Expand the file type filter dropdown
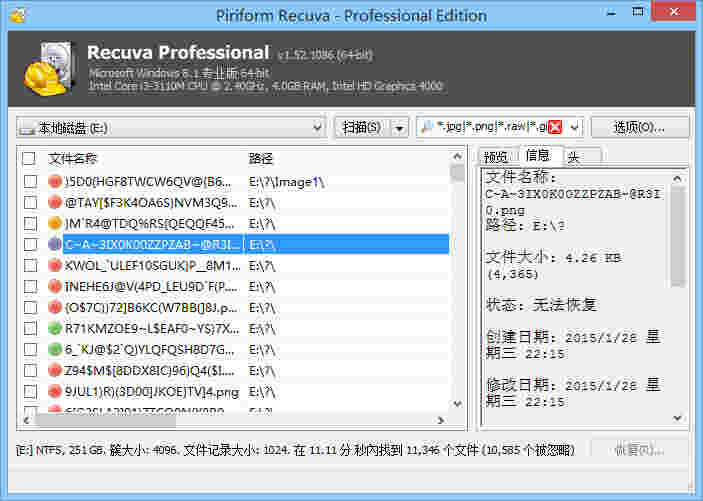 pos(574,128)
